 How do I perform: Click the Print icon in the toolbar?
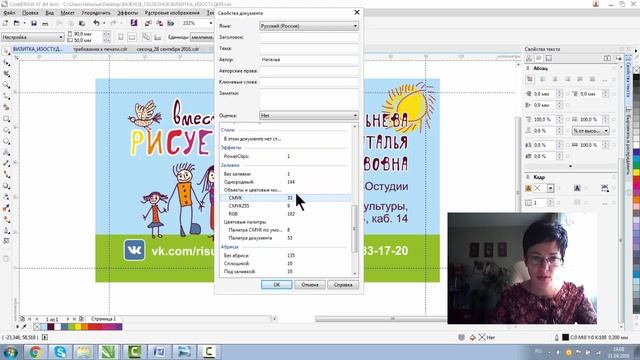coord(45,23)
